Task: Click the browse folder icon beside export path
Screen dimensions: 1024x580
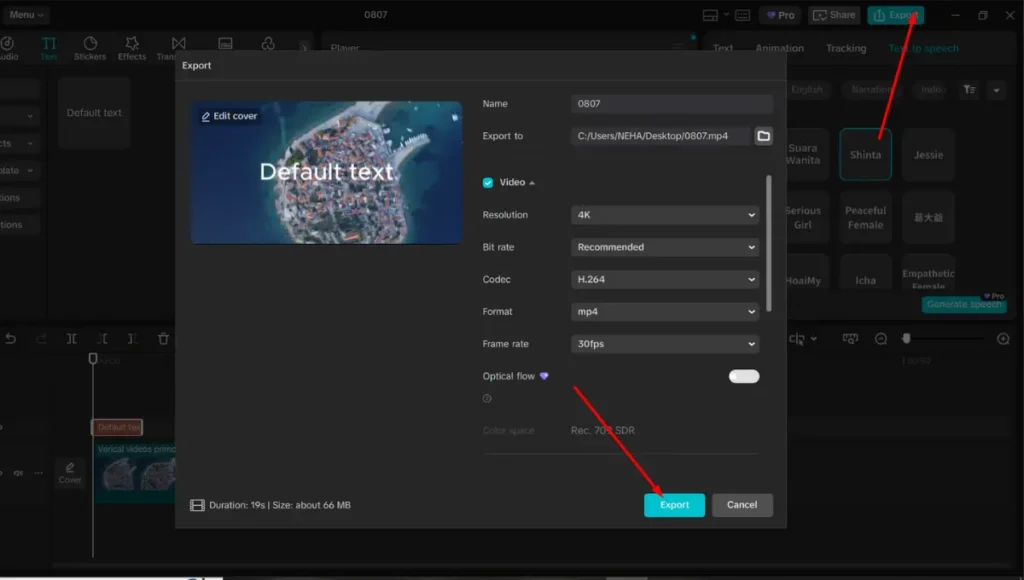Action: coord(763,136)
